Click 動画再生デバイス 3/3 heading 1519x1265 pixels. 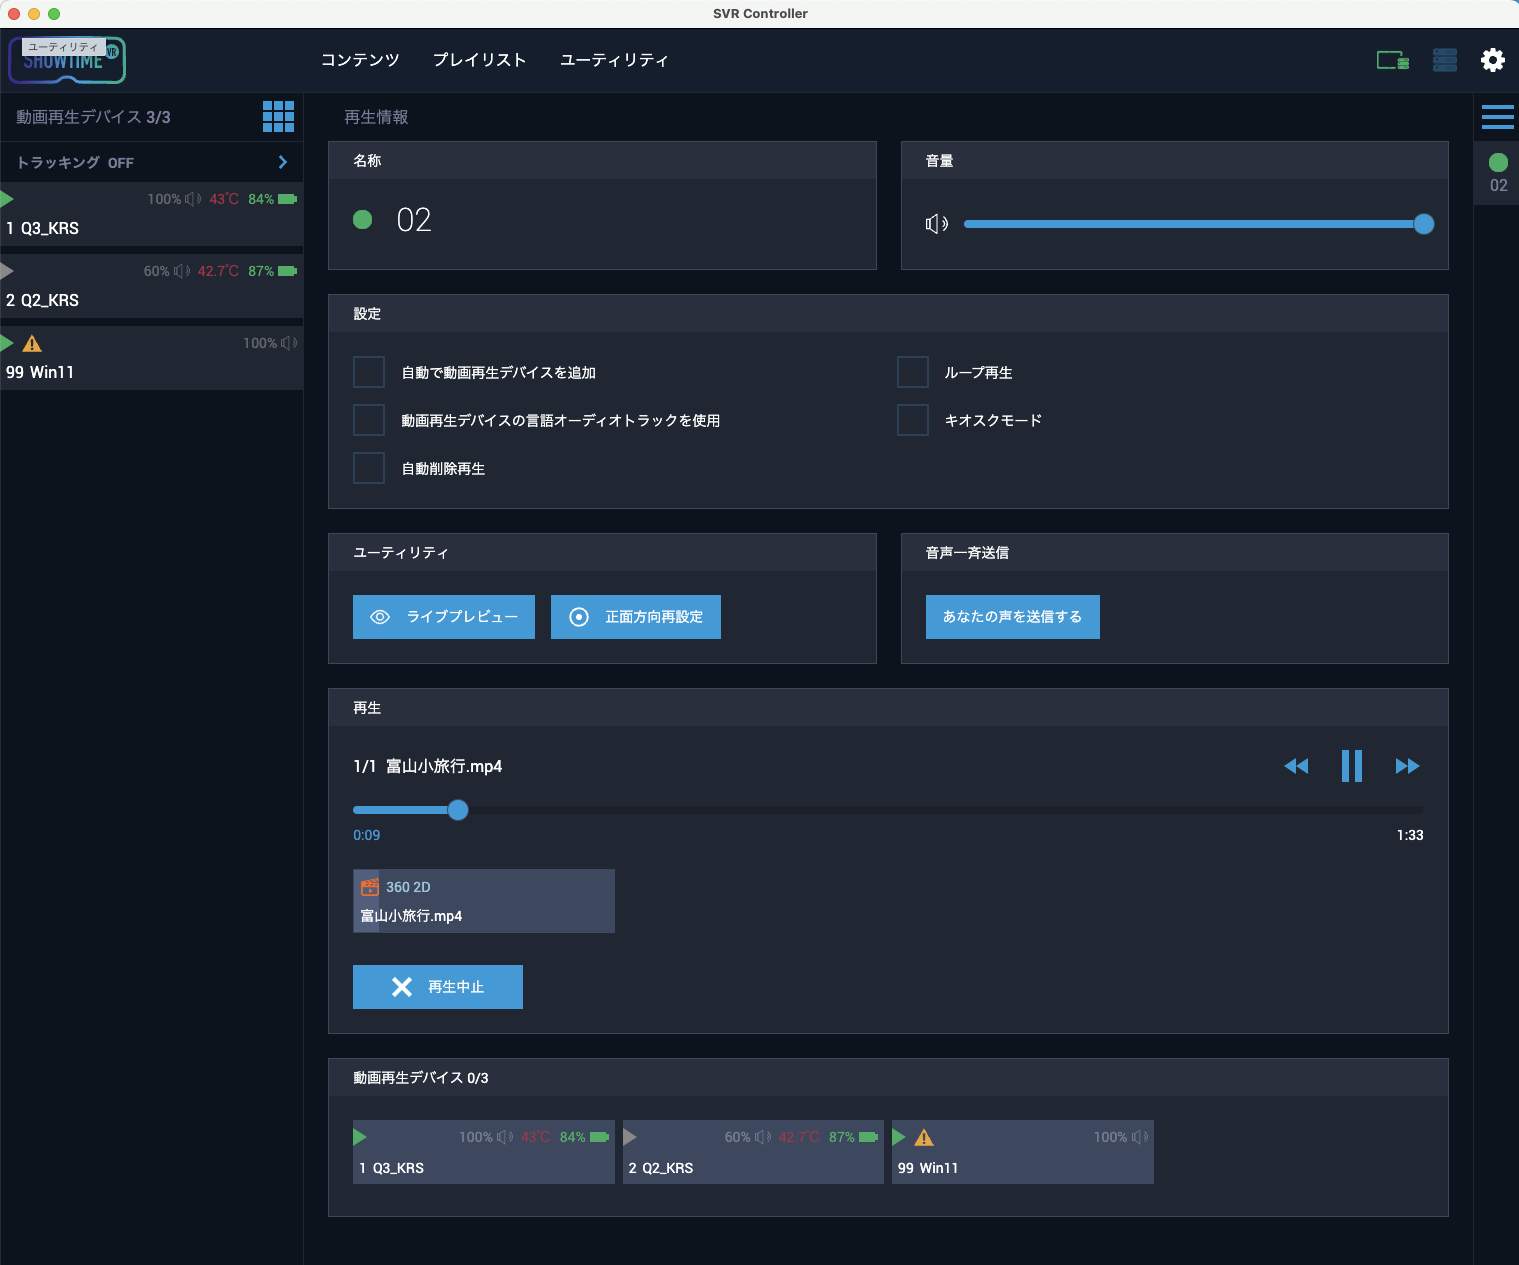point(93,117)
